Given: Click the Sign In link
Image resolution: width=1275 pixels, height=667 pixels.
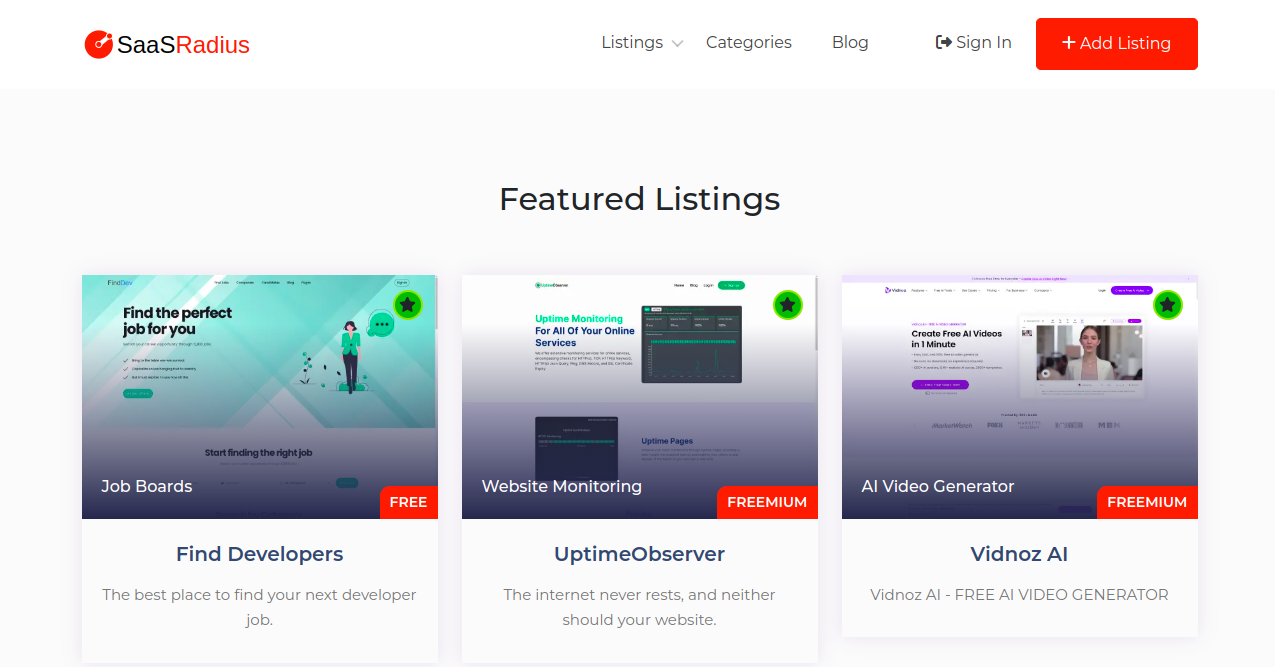Looking at the screenshot, I should click(973, 42).
